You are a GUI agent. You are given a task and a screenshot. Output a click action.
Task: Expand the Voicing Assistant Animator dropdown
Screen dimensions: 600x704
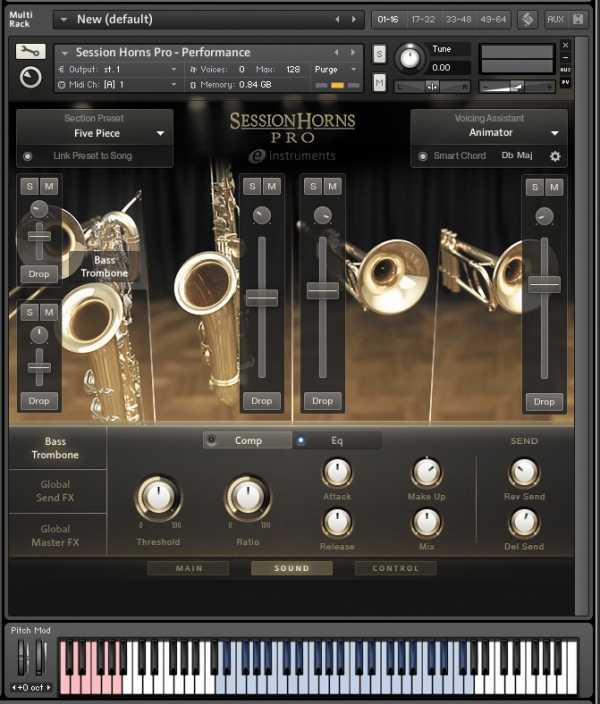(555, 133)
